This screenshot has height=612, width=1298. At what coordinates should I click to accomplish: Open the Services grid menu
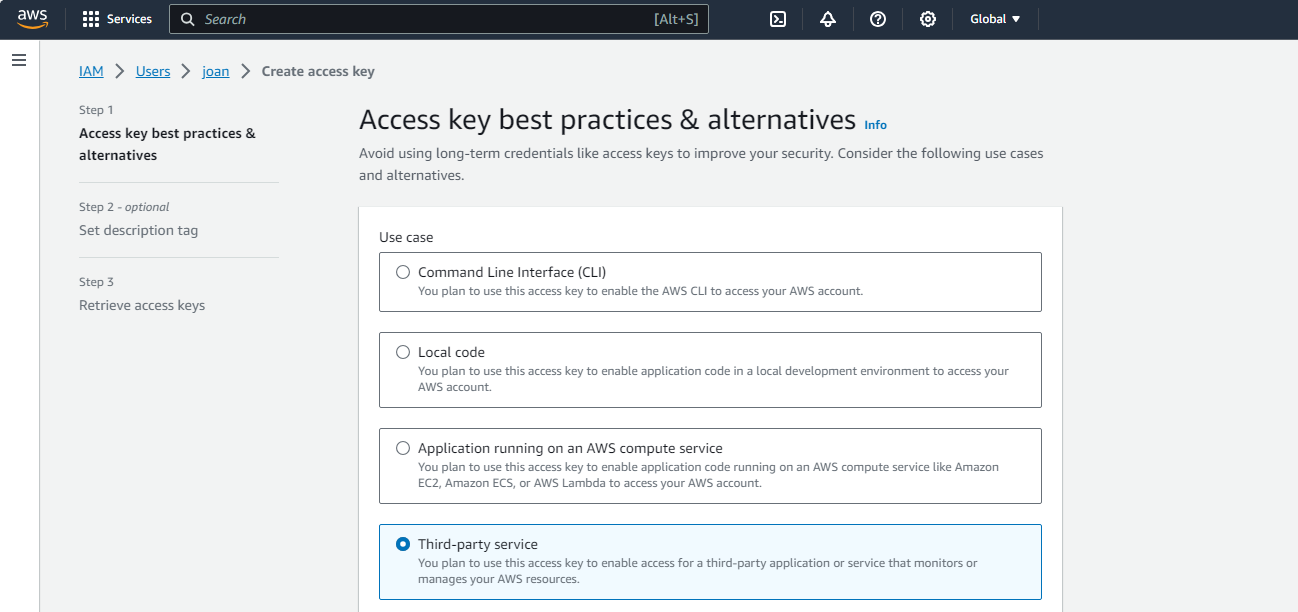click(91, 19)
